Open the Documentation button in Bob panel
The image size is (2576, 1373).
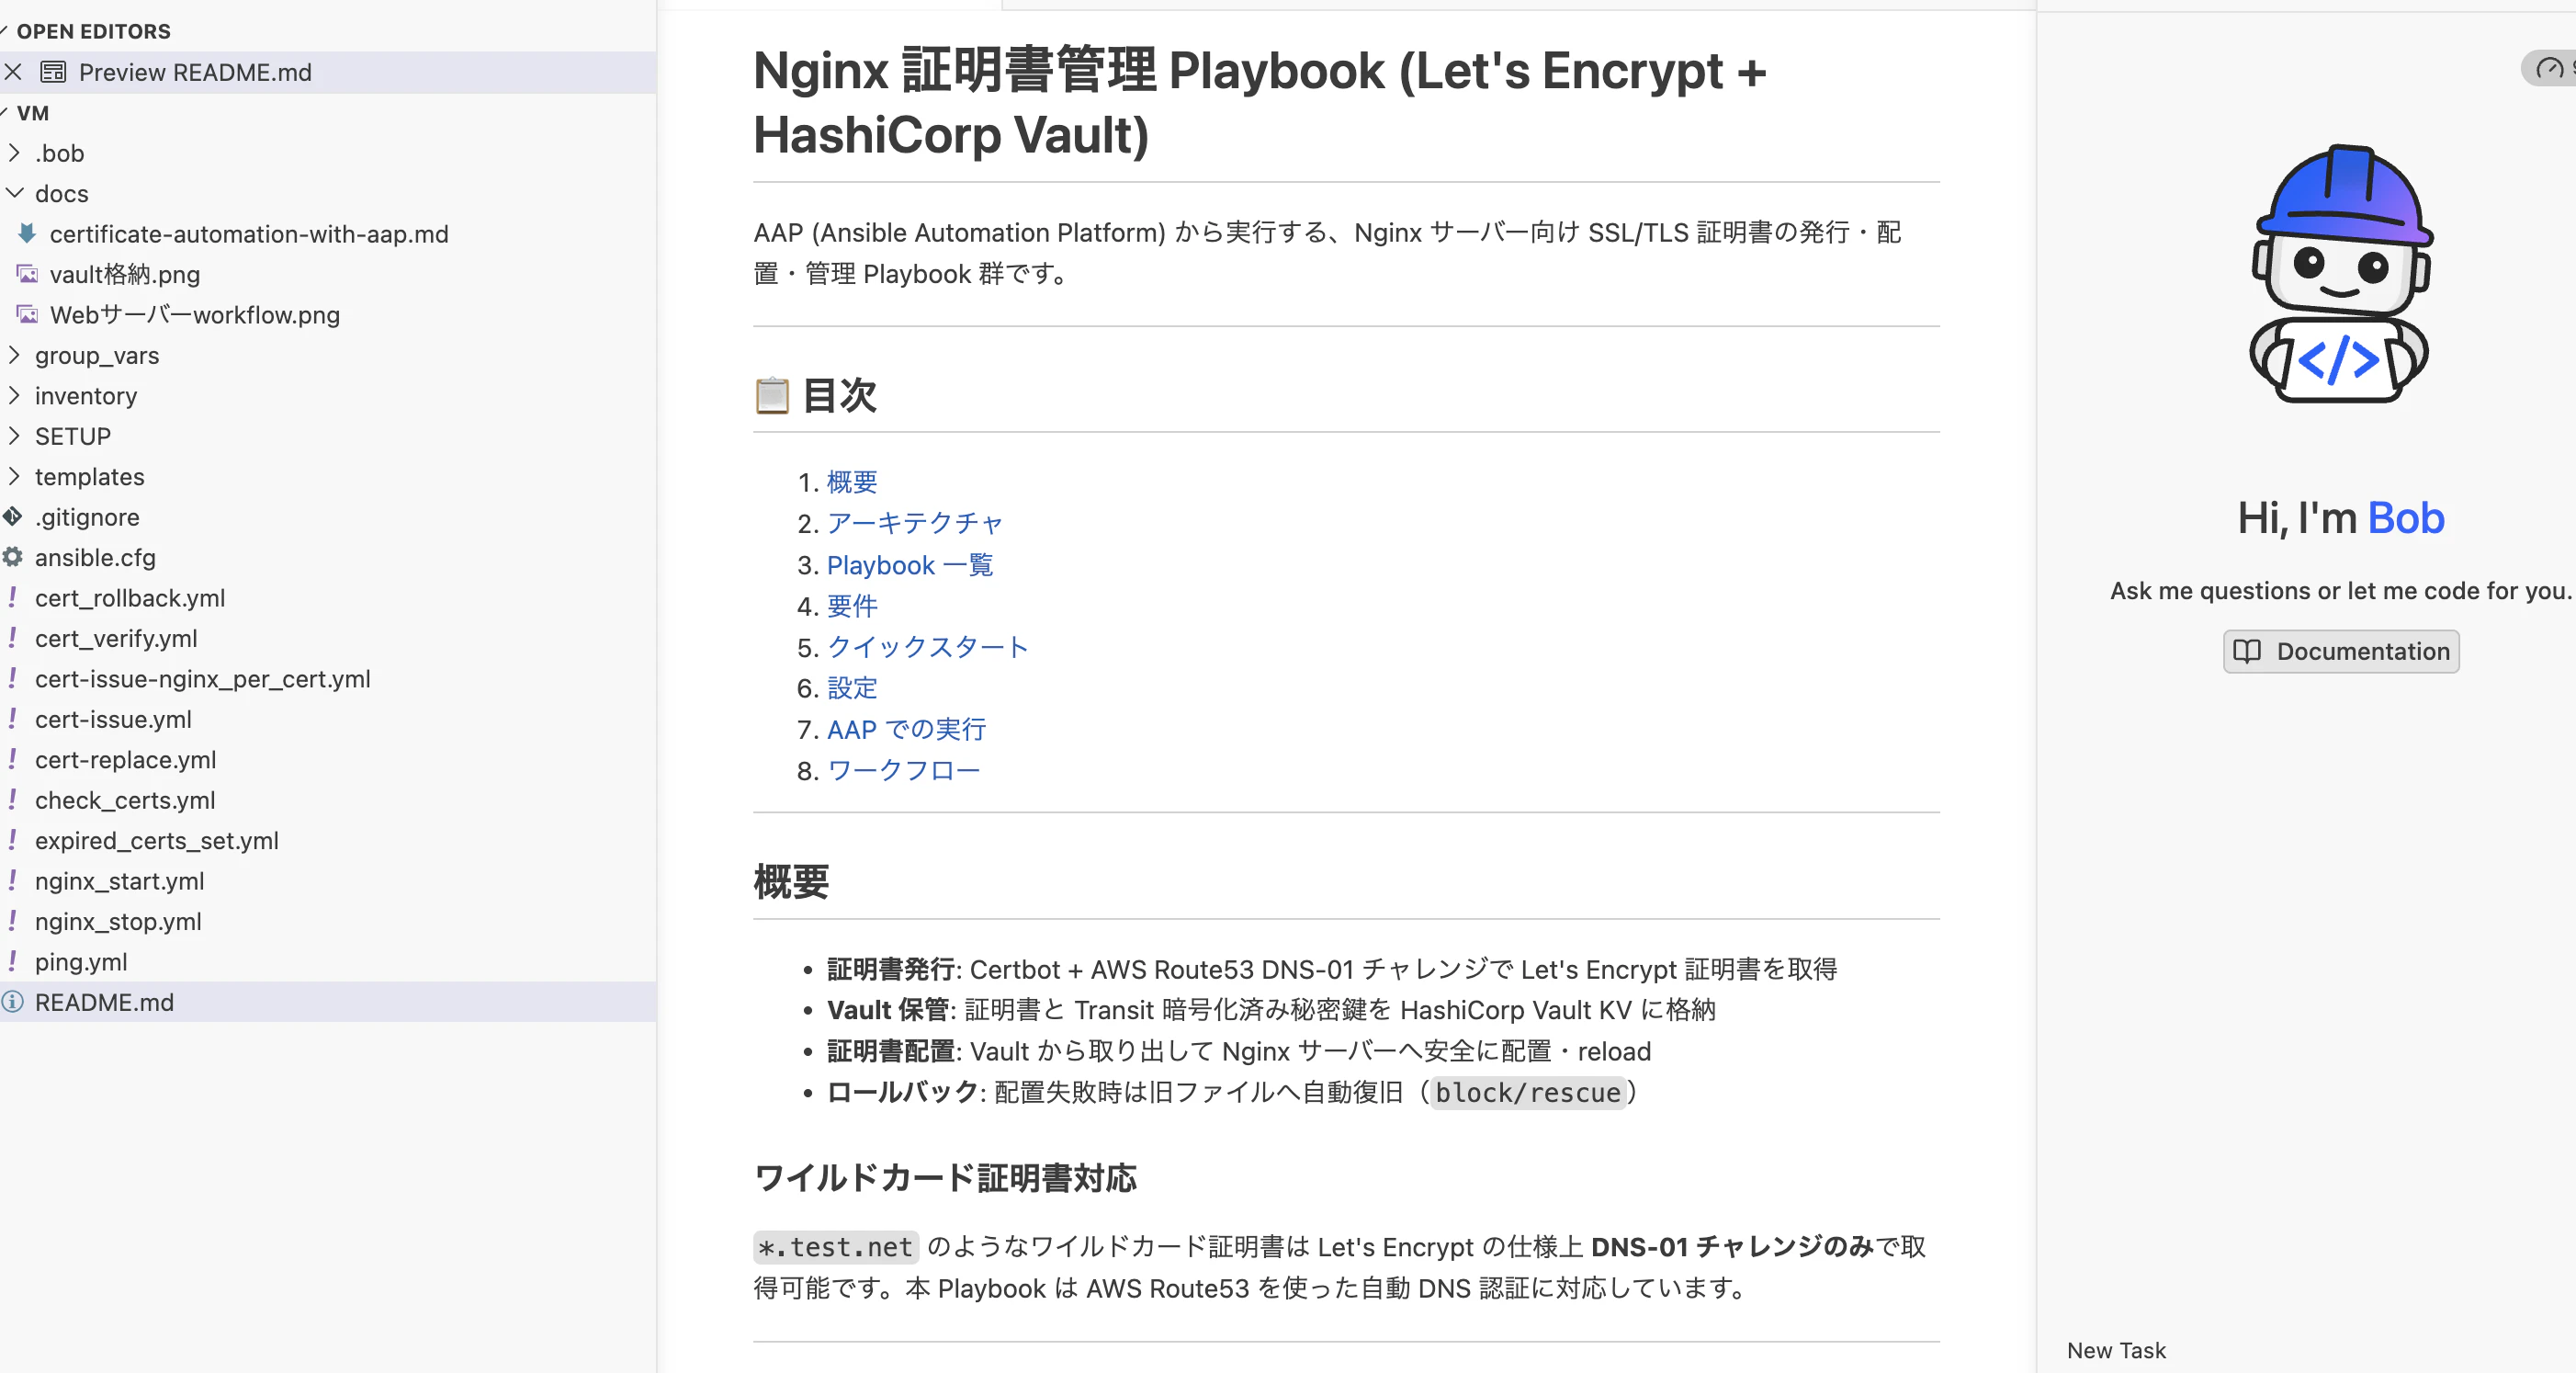(2341, 651)
